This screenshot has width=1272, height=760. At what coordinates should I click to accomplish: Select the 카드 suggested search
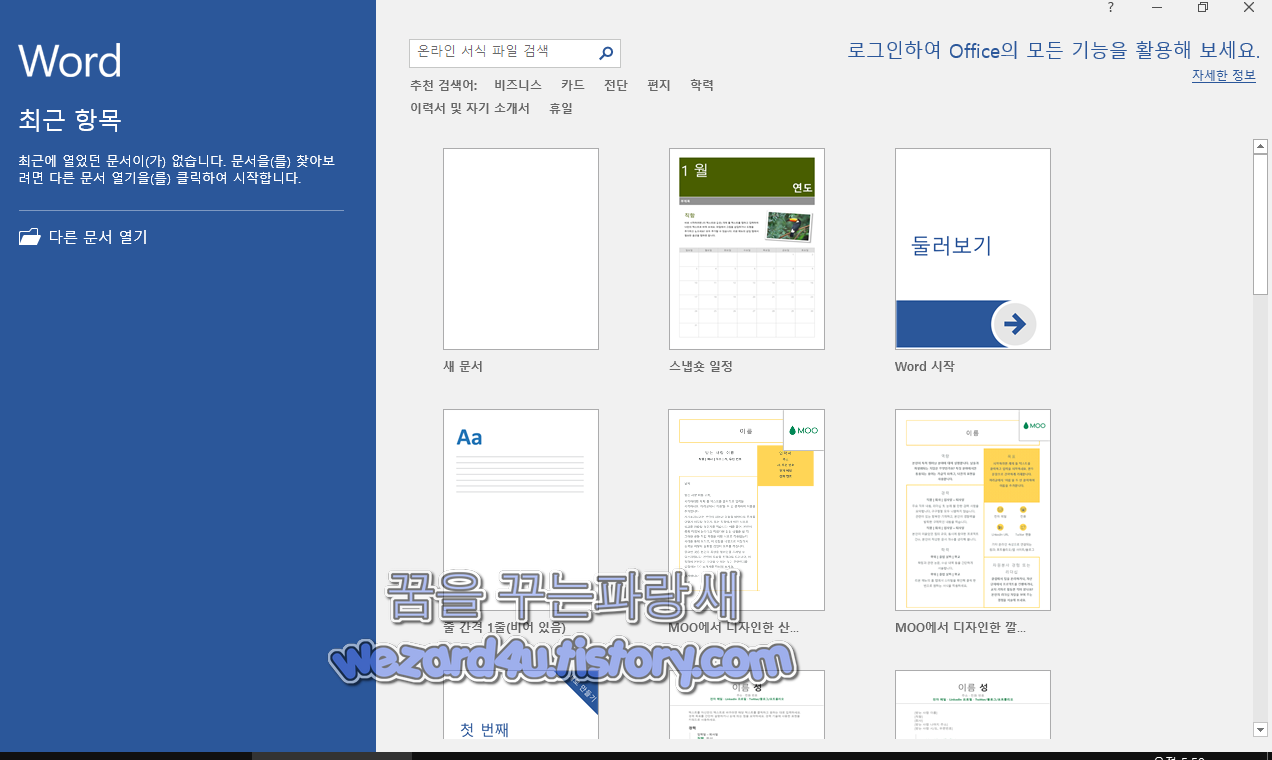click(x=572, y=85)
